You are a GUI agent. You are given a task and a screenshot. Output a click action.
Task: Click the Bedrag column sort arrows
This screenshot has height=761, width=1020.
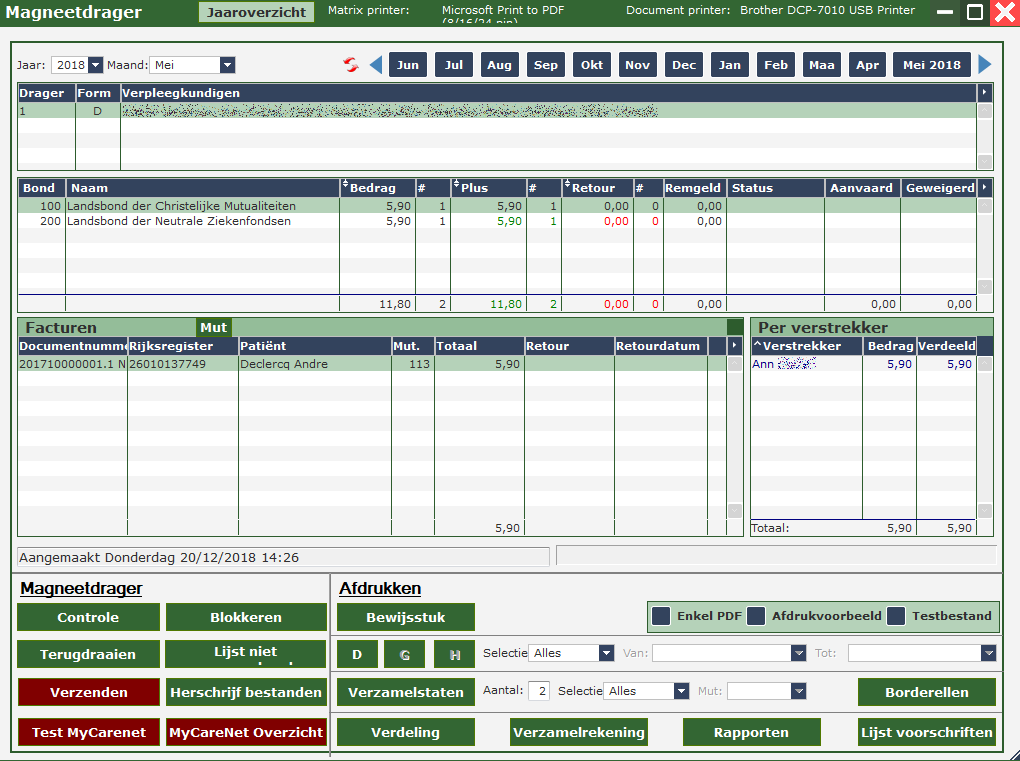click(x=345, y=187)
